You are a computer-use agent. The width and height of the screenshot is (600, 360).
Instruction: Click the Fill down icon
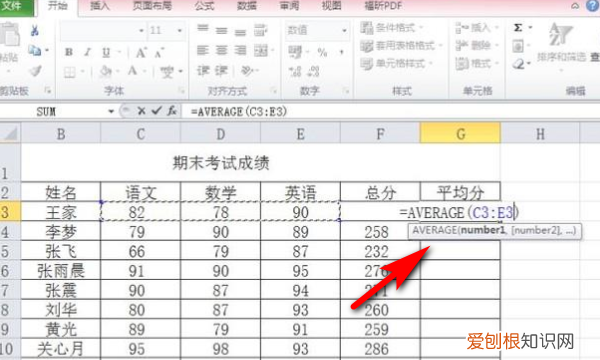518,47
